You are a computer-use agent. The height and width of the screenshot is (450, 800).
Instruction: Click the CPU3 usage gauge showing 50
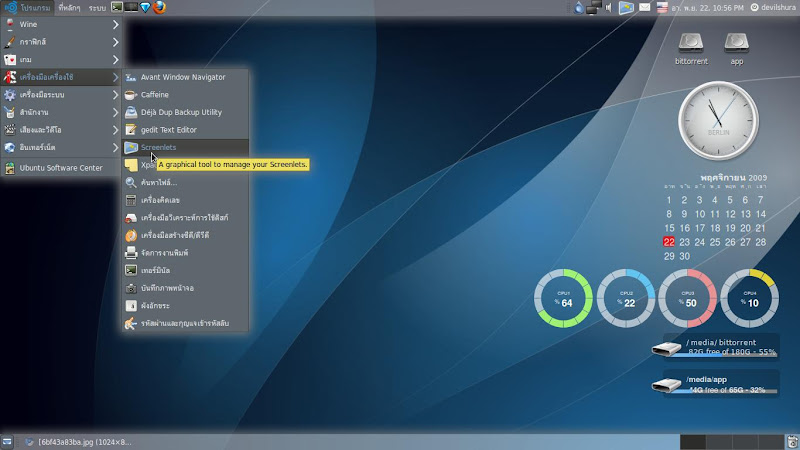688,298
